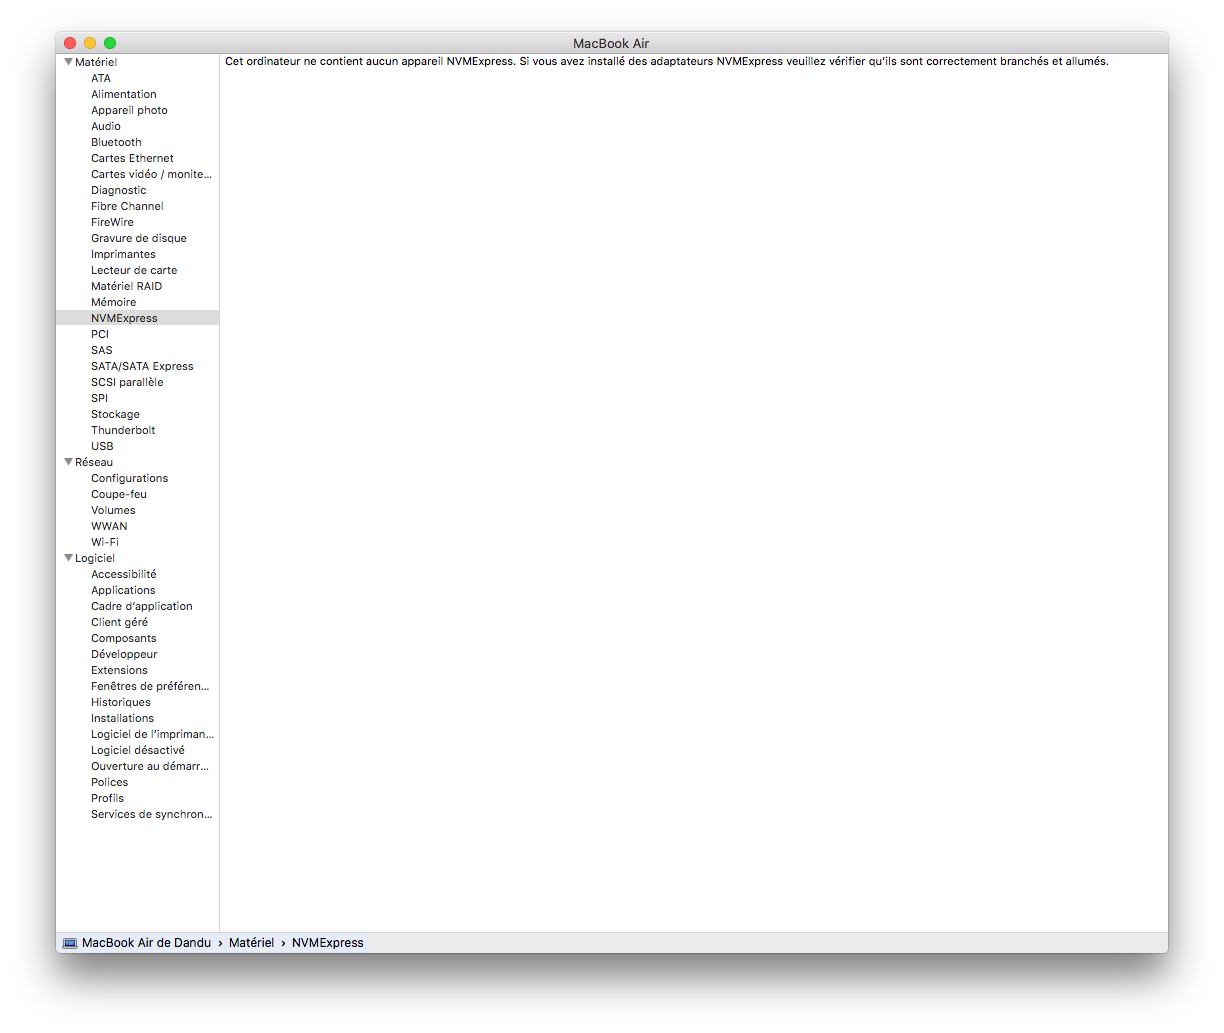Minimize the window with the yellow button
Viewport: 1224px width, 1033px height.
90,43
